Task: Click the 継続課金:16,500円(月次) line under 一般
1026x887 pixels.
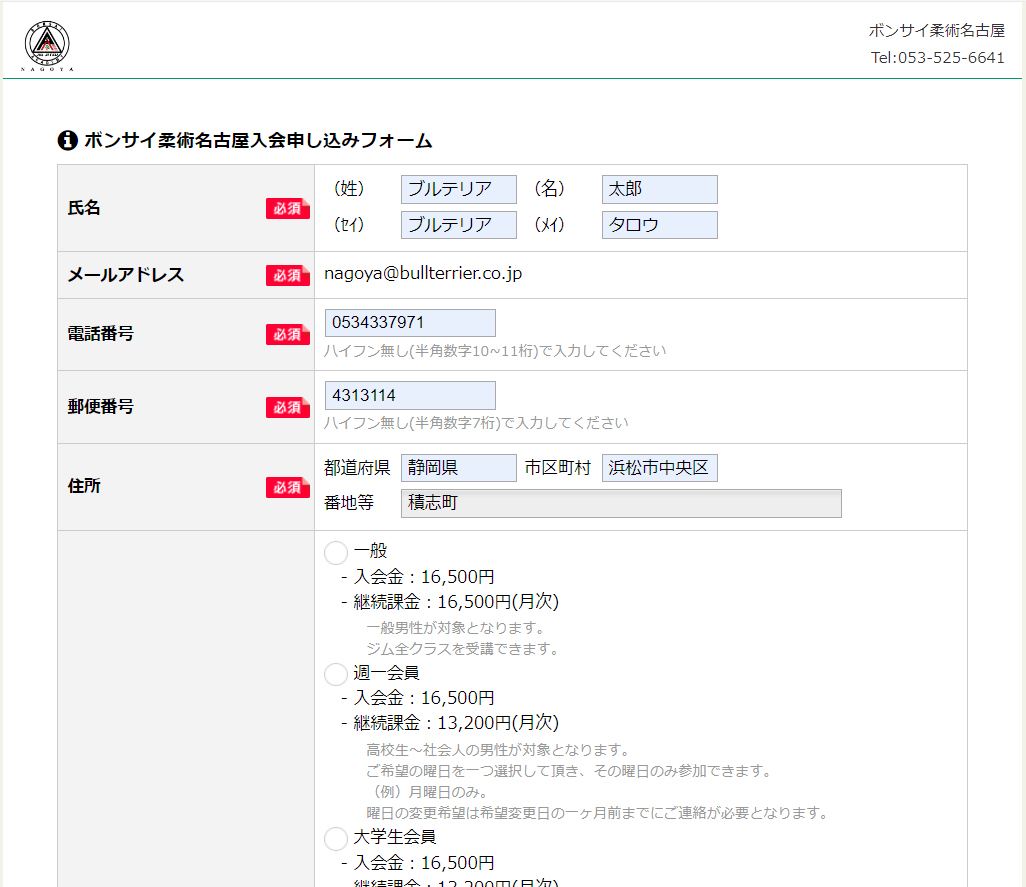Action: (x=456, y=602)
